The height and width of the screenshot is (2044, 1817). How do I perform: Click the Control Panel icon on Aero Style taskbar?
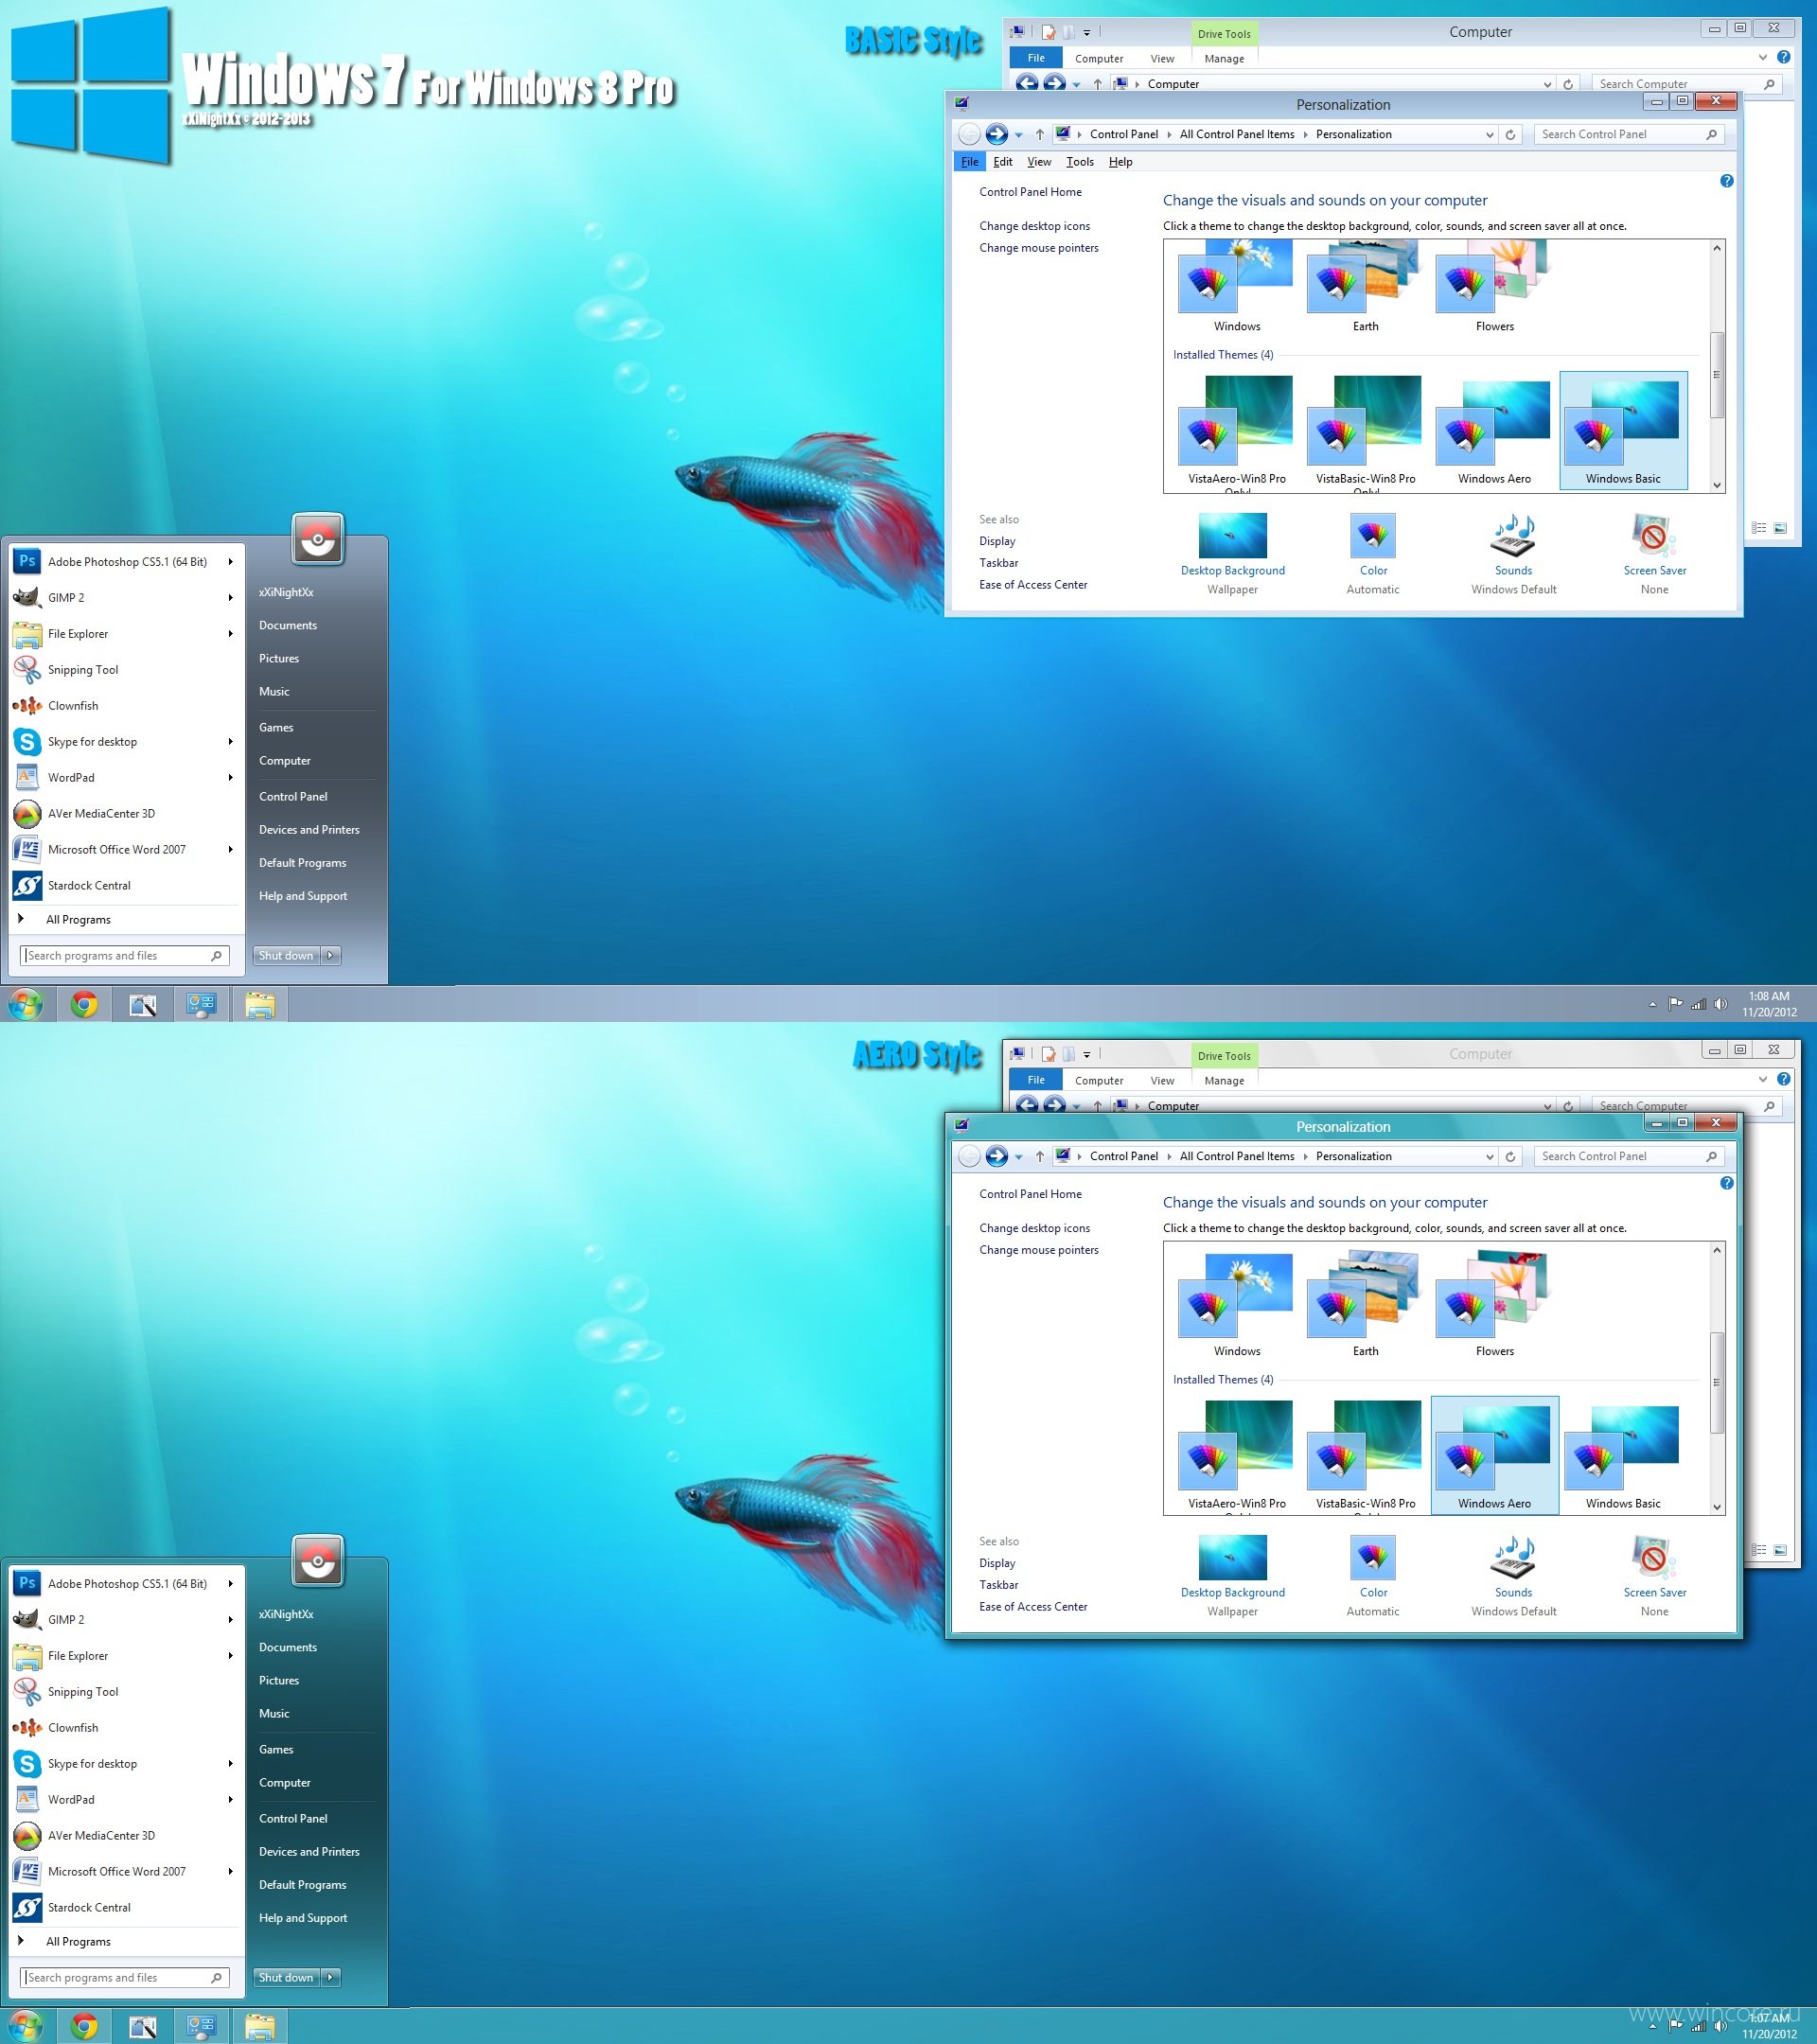[201, 2026]
